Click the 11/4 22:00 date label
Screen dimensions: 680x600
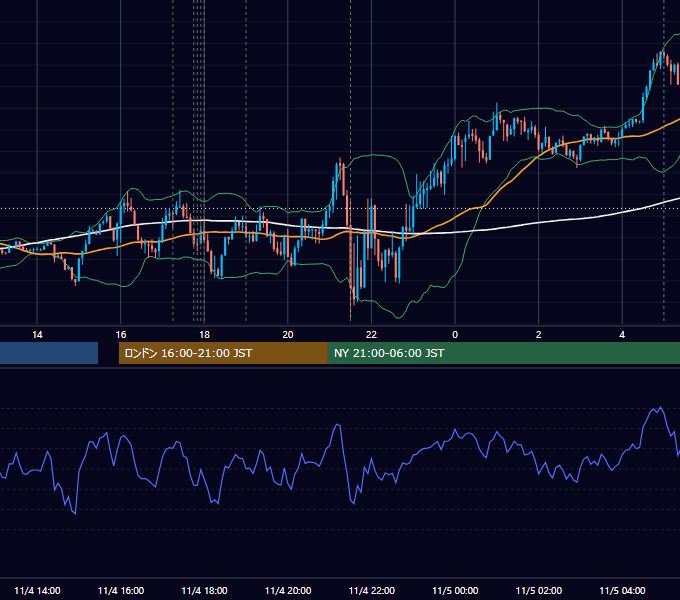point(372,590)
